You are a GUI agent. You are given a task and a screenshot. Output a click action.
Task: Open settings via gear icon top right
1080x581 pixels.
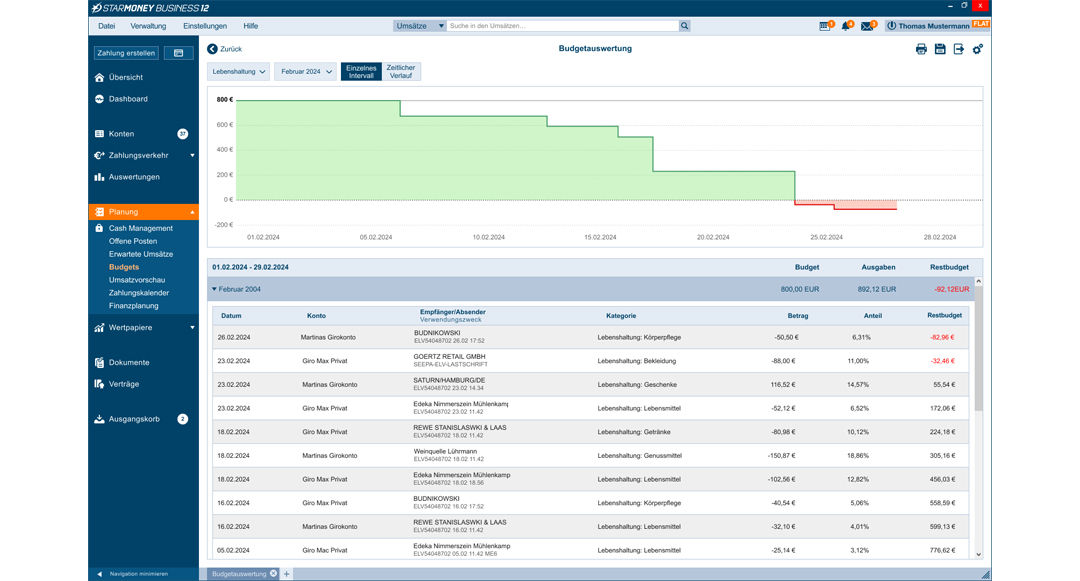[x=977, y=49]
